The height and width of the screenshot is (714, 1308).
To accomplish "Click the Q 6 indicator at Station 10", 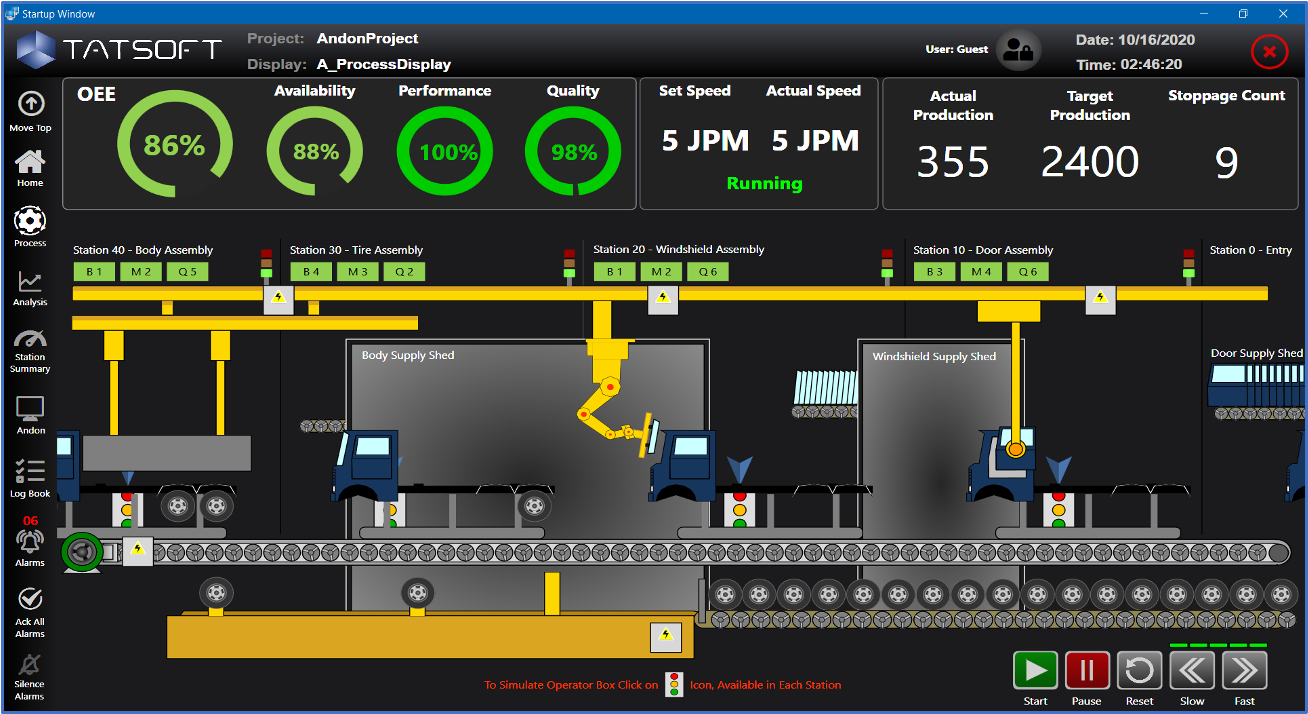I will click(1028, 271).
